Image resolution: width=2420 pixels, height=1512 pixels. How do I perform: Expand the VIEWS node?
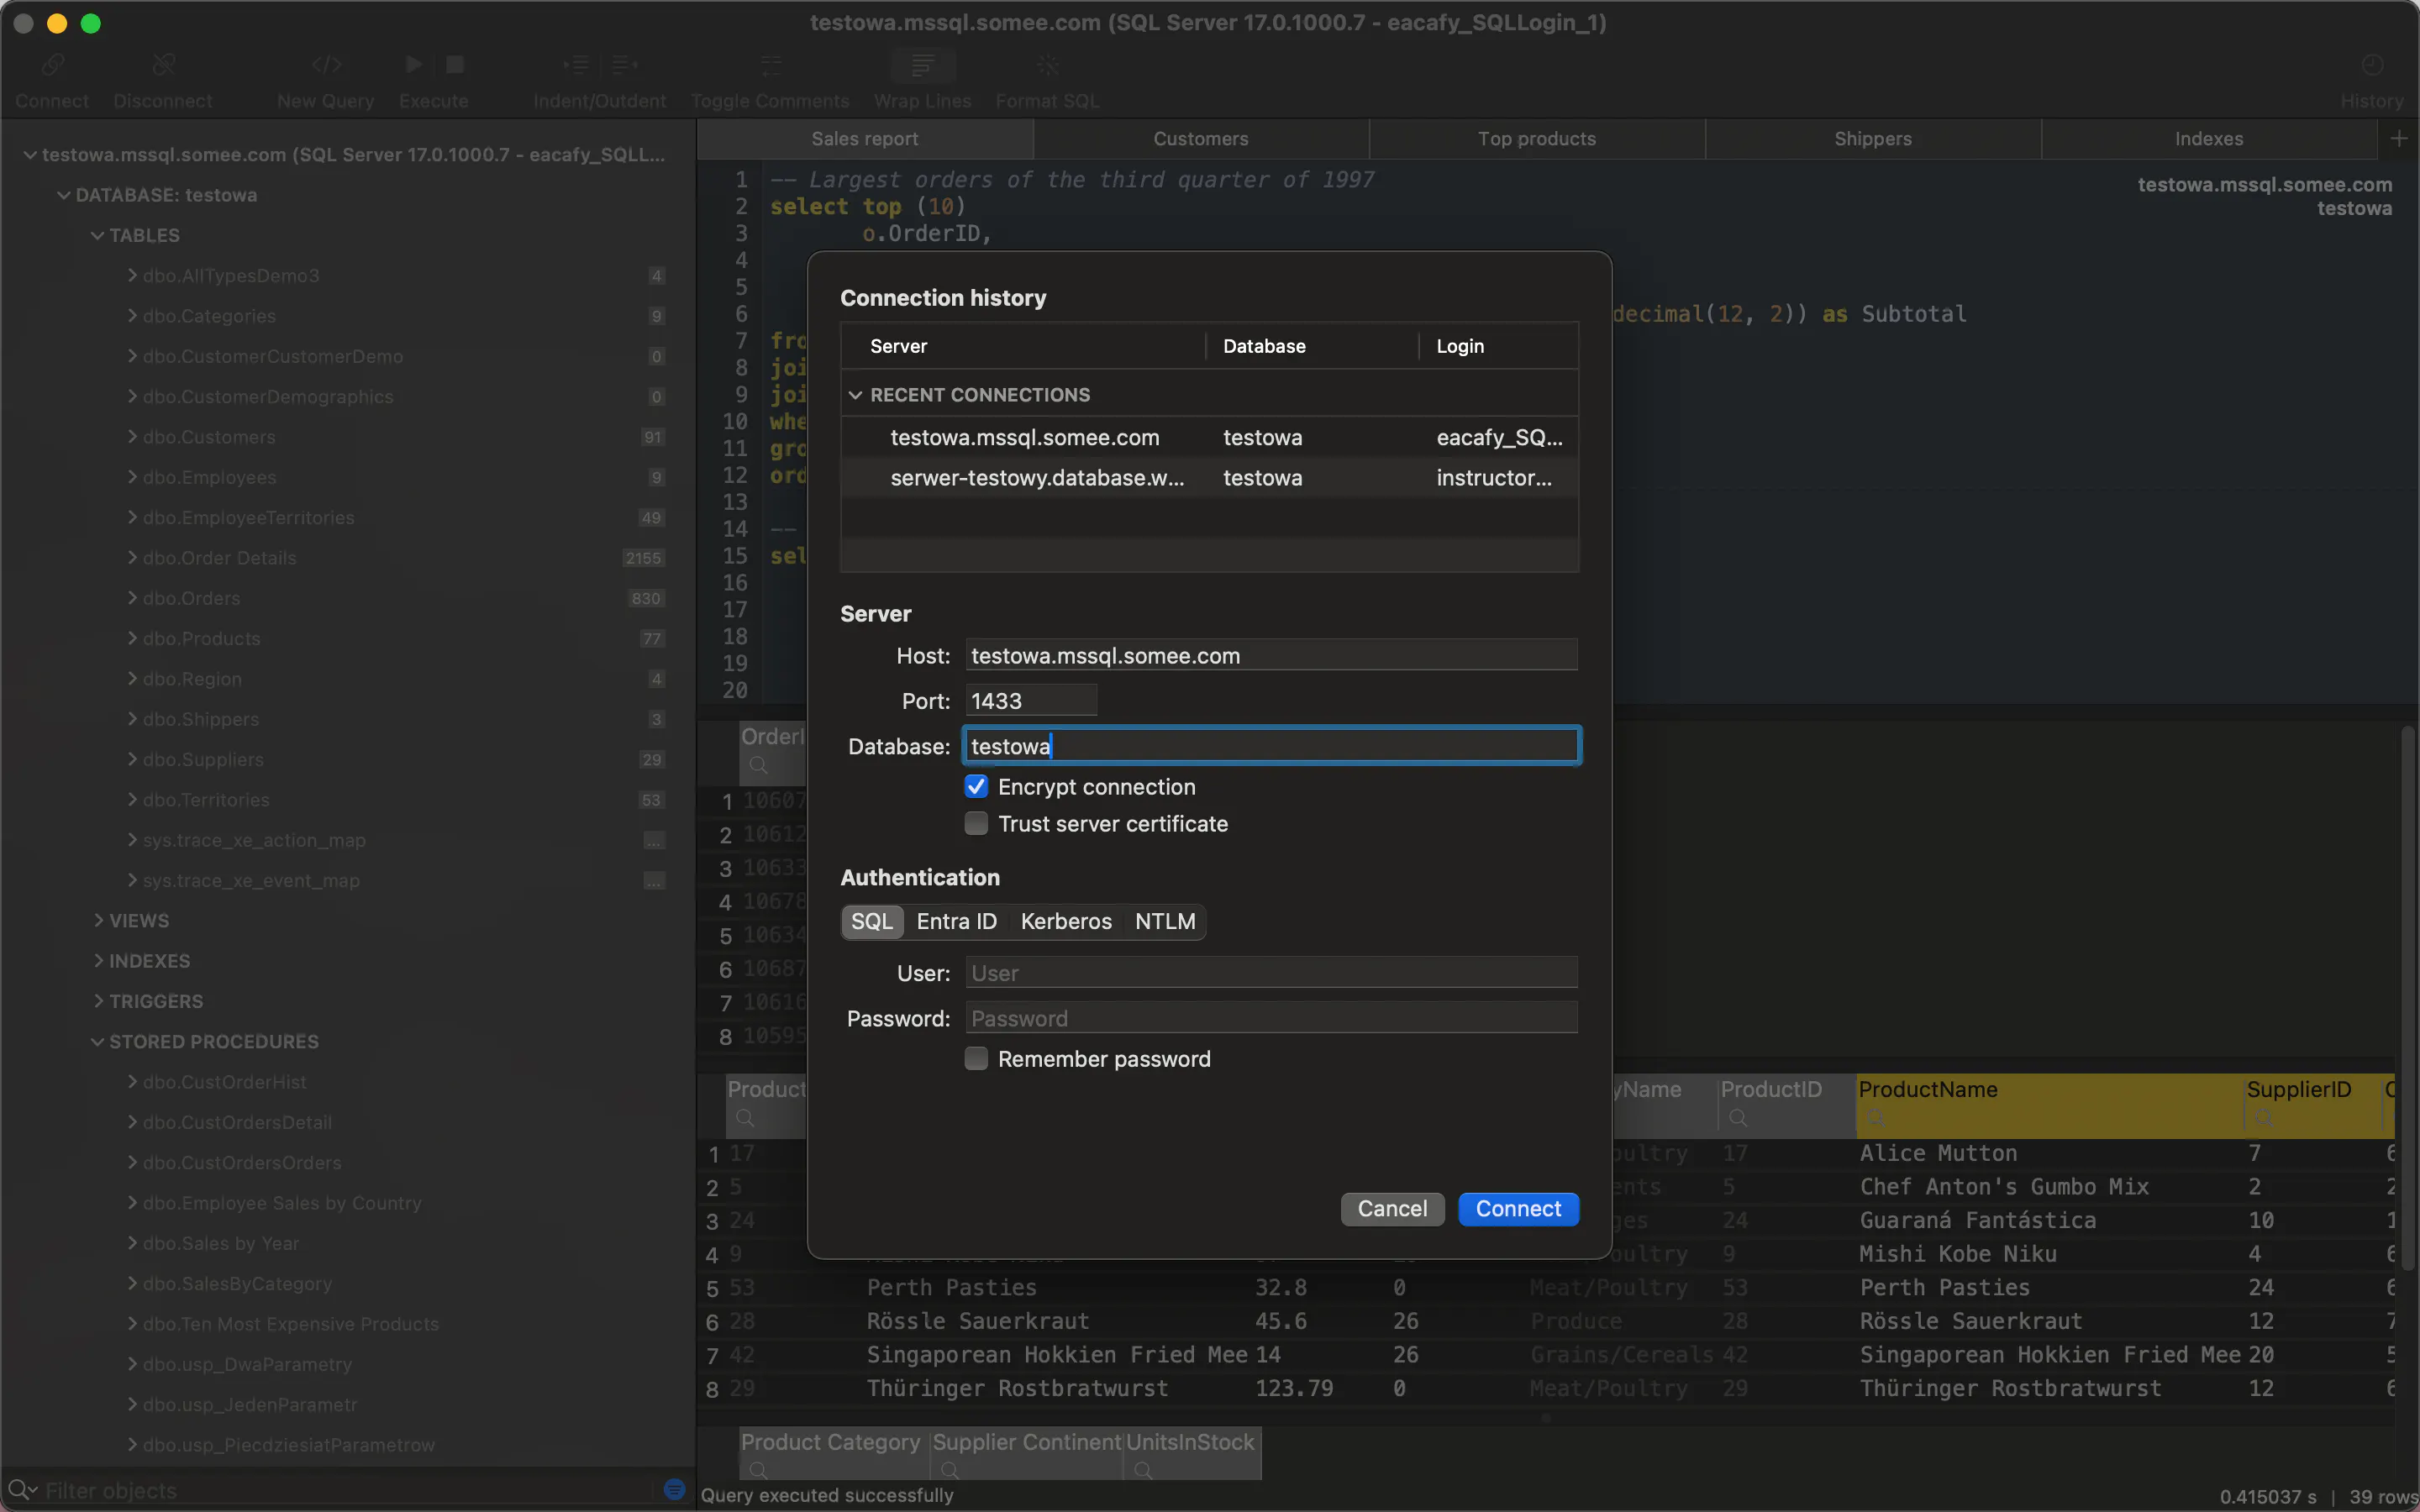click(98, 920)
